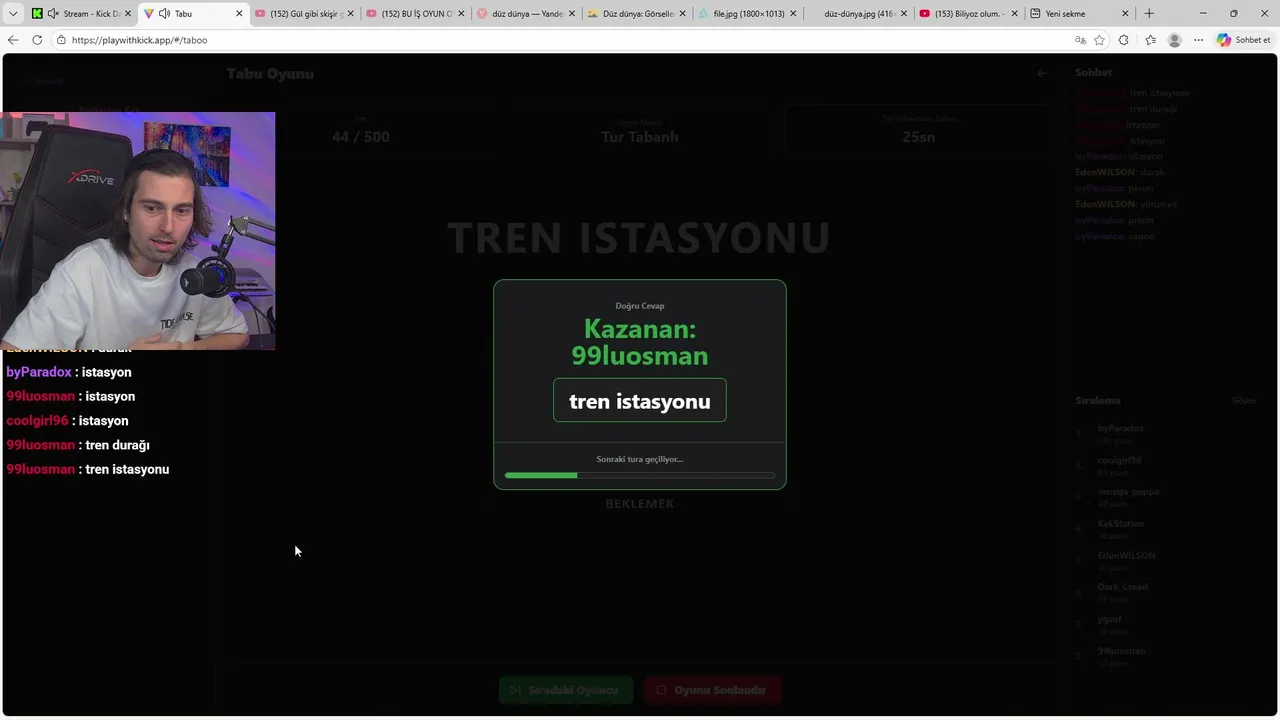The width and height of the screenshot is (1280, 720).
Task: Click byParadox : istasyon chat message
Action: click(69, 372)
